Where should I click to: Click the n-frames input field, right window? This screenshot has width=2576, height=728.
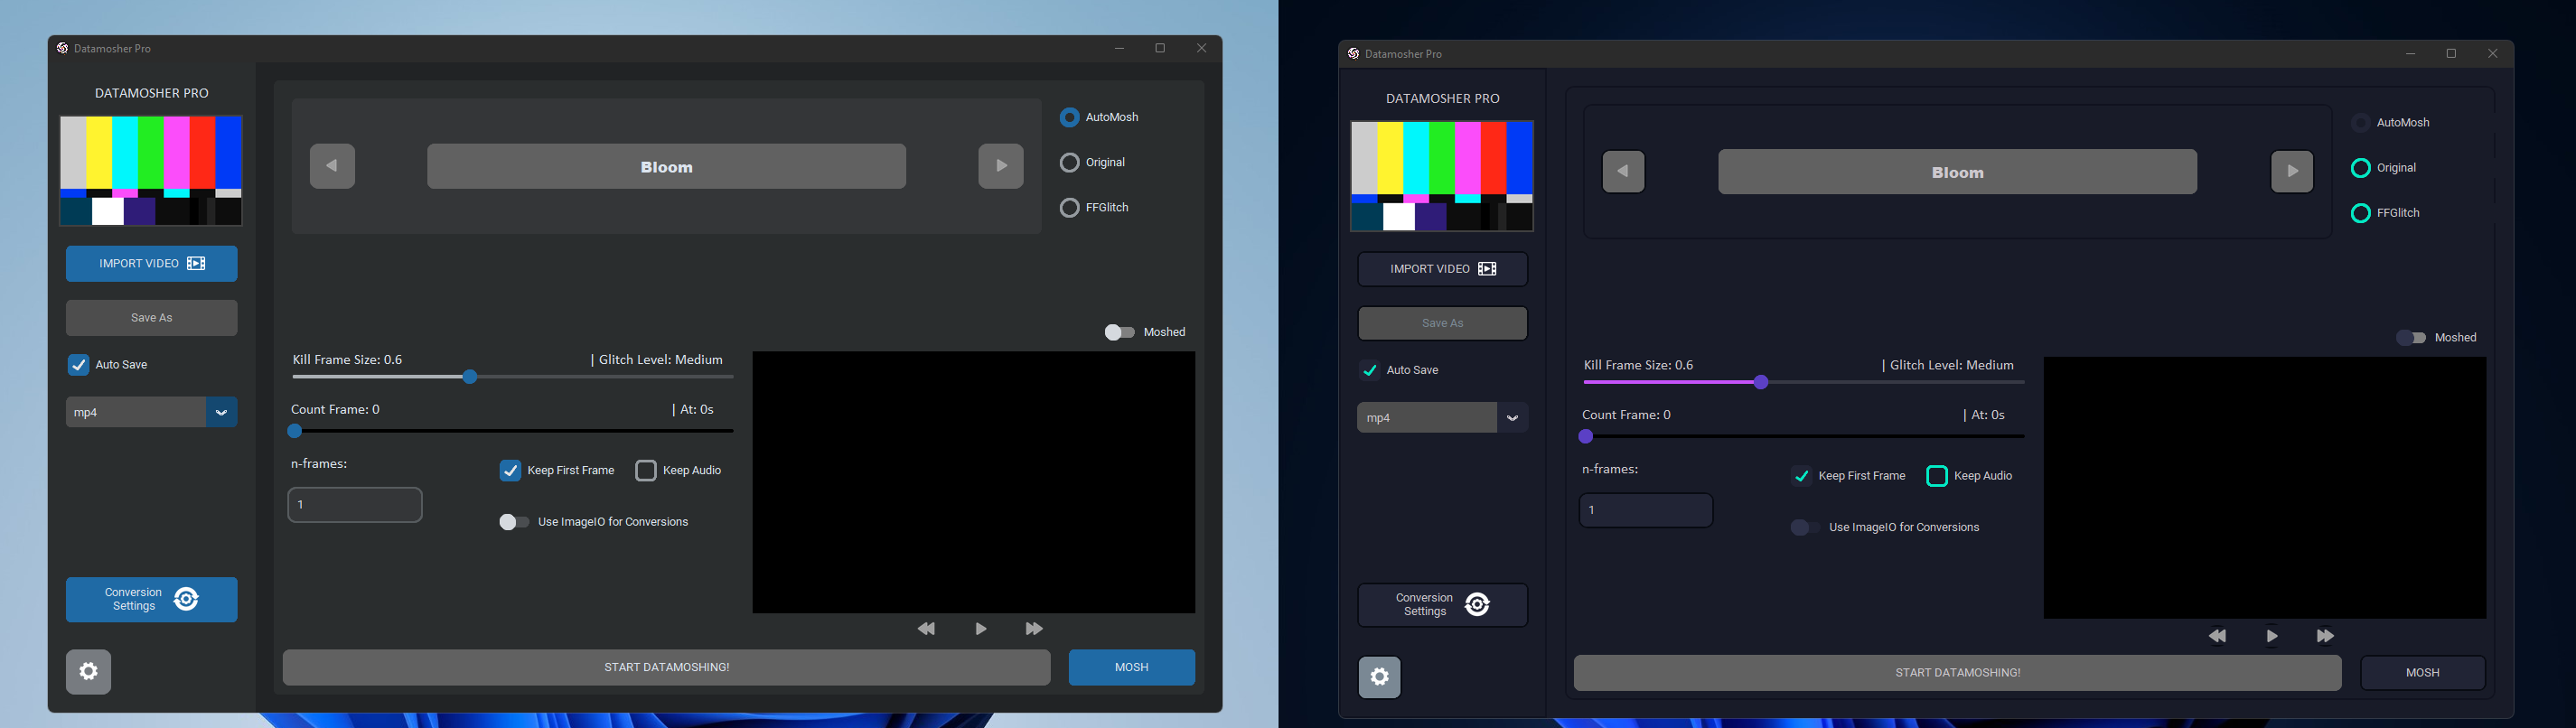point(1646,510)
